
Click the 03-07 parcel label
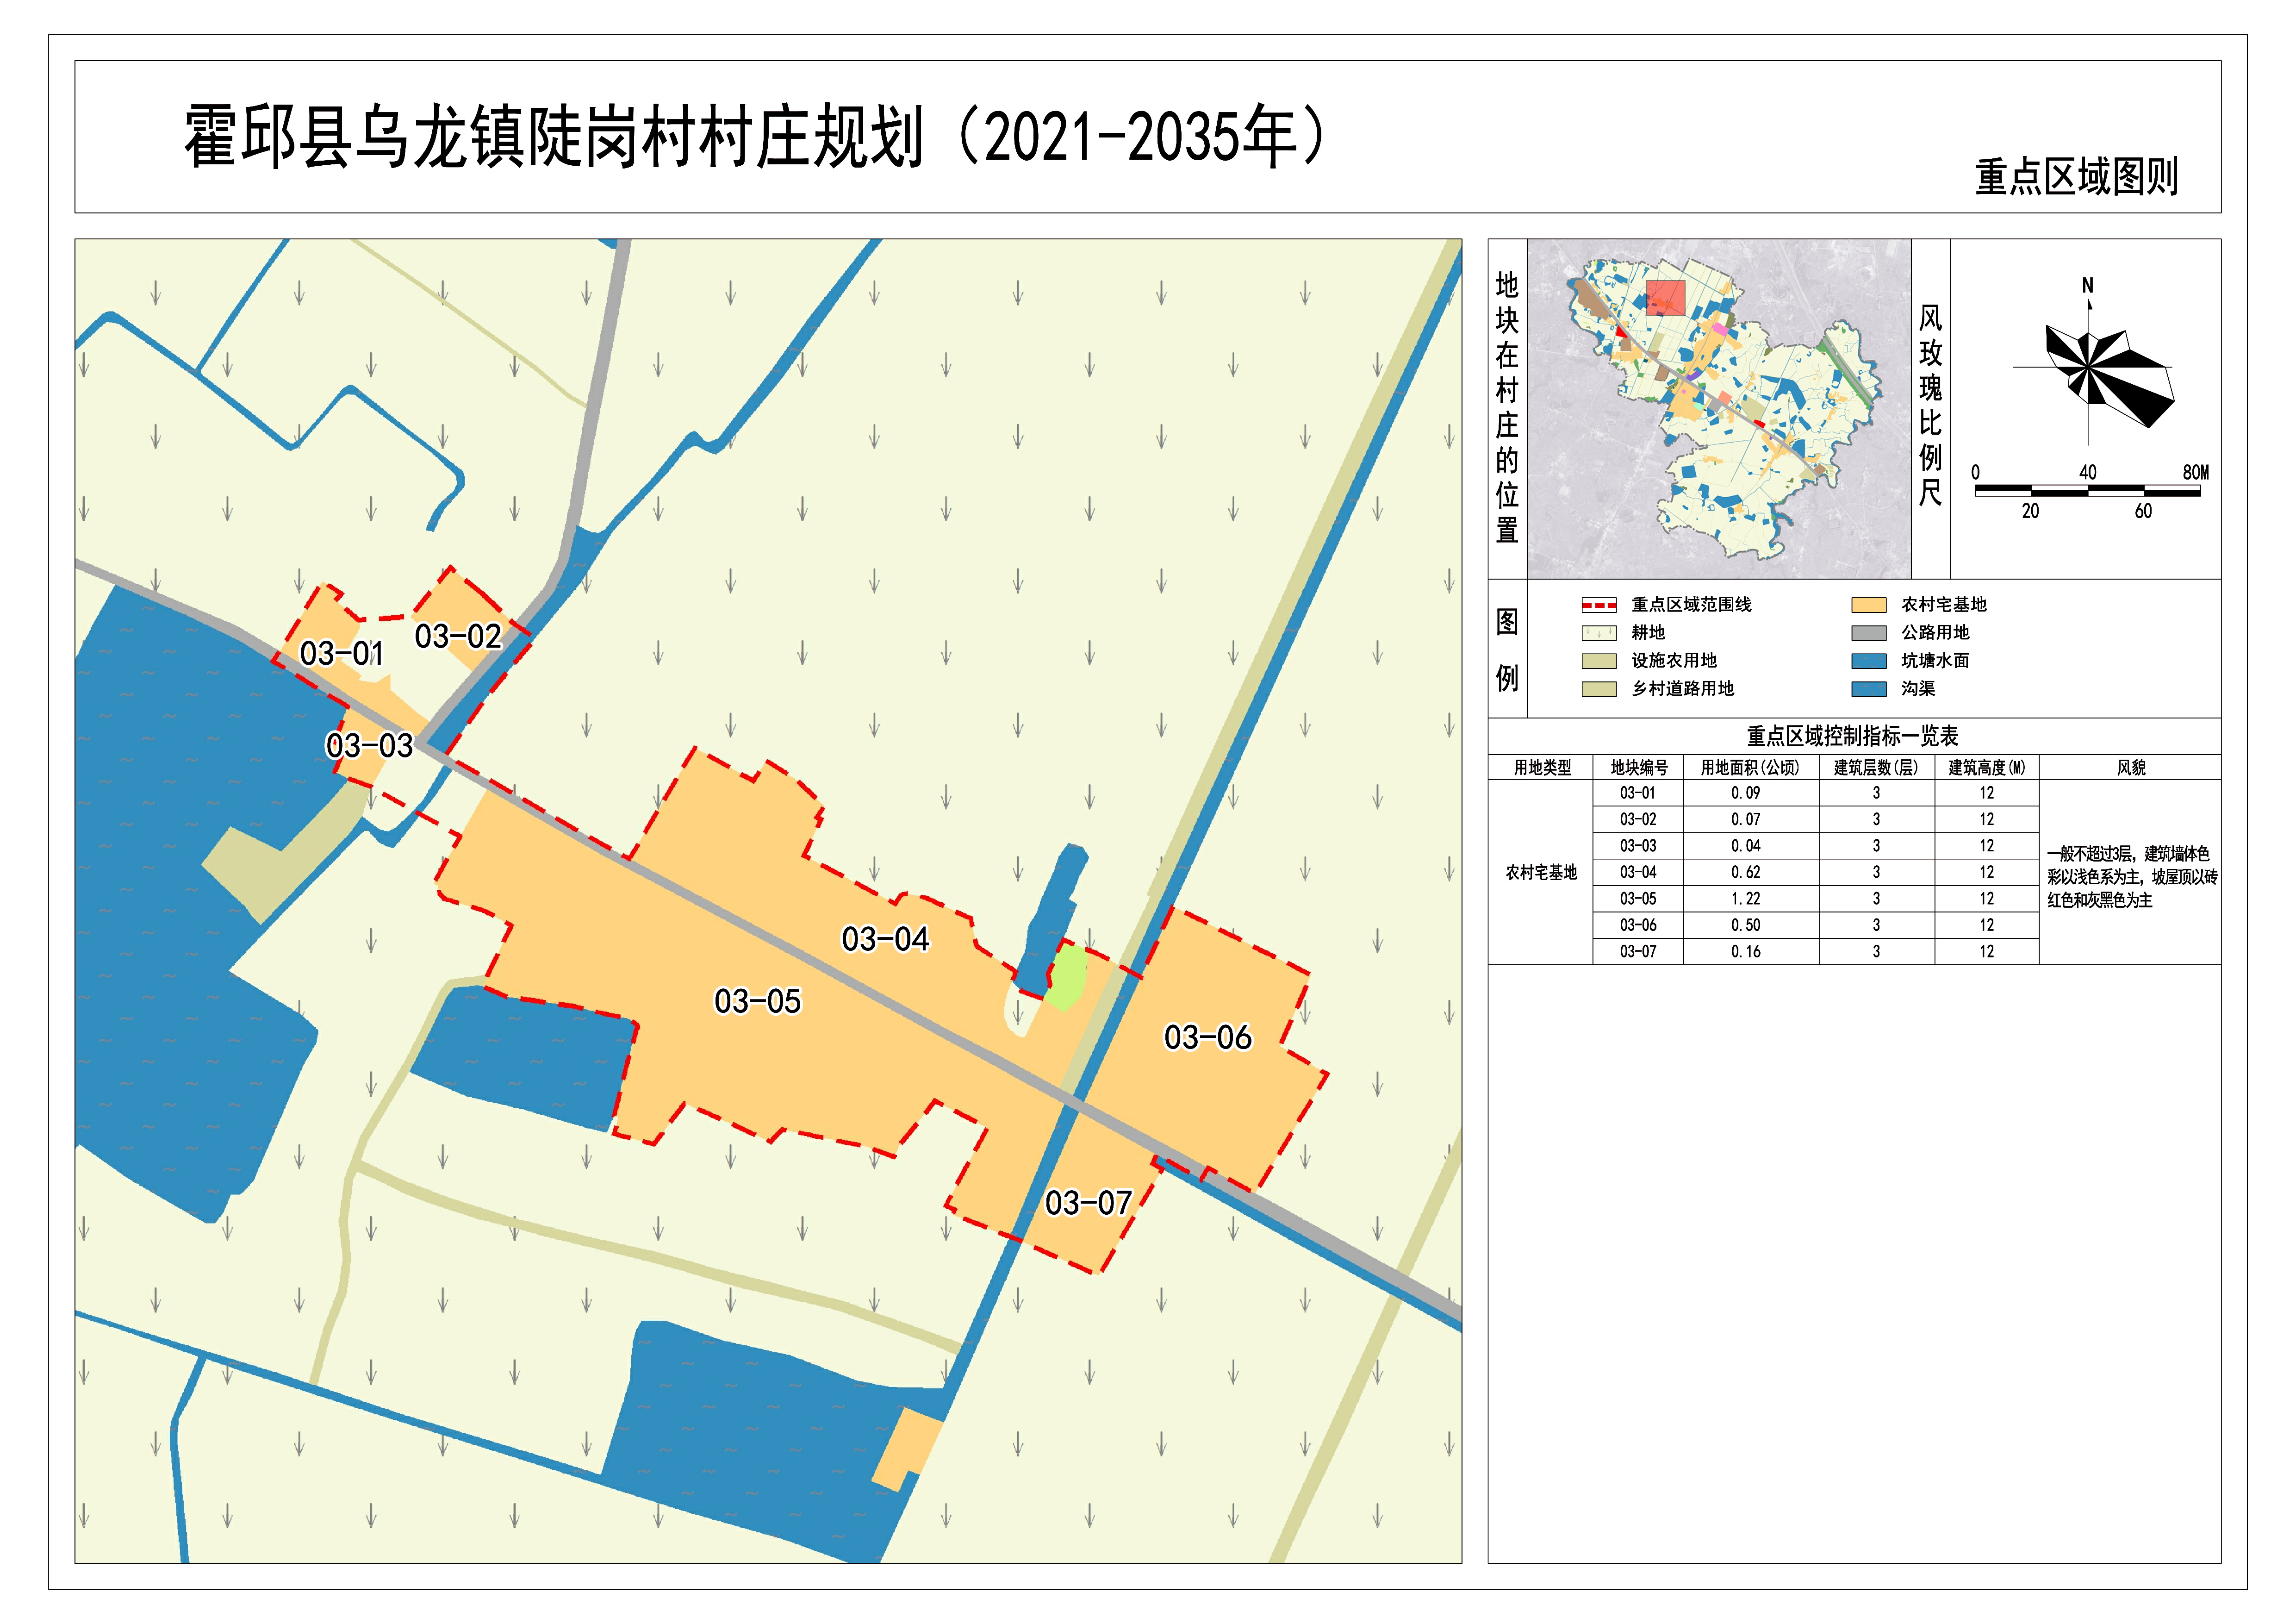point(1087,1203)
